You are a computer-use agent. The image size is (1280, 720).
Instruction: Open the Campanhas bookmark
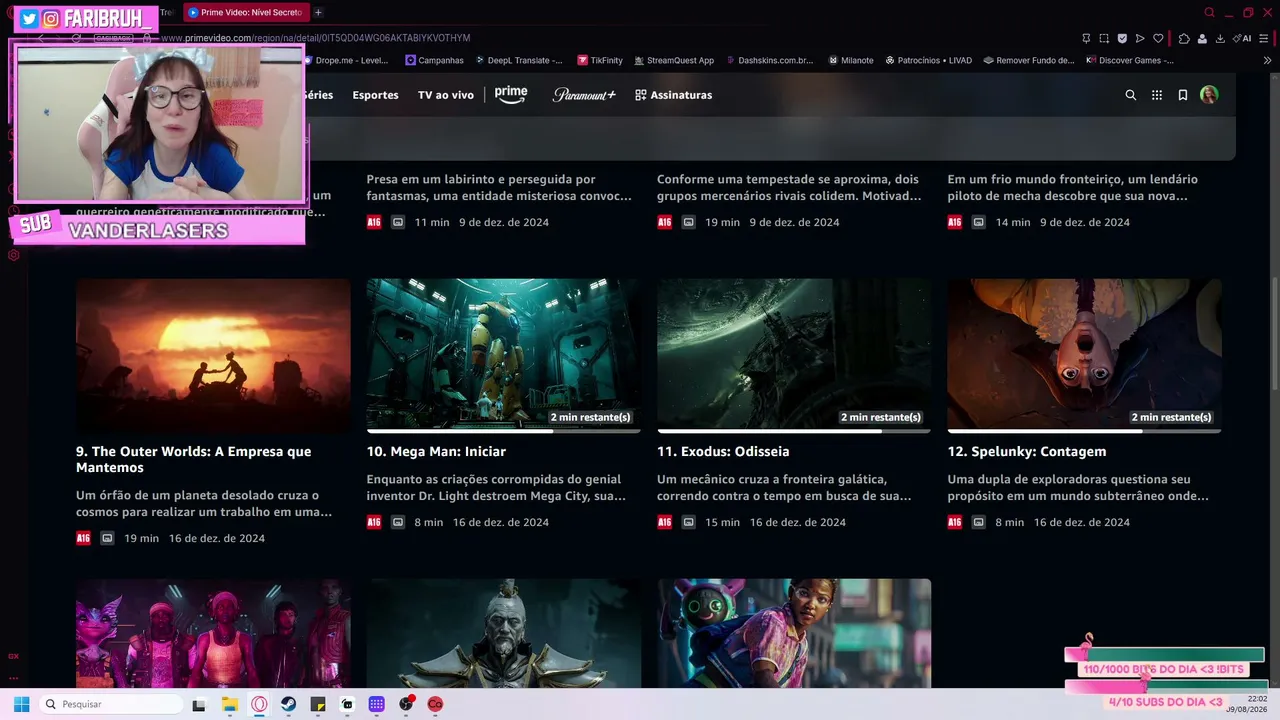[434, 60]
